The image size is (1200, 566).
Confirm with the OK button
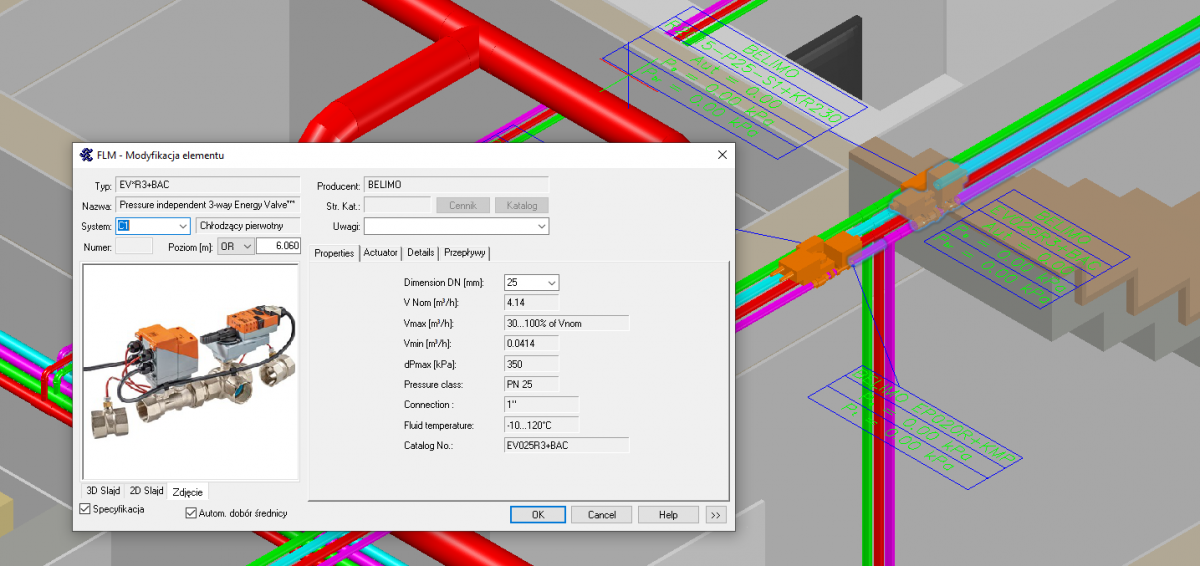[x=538, y=515]
